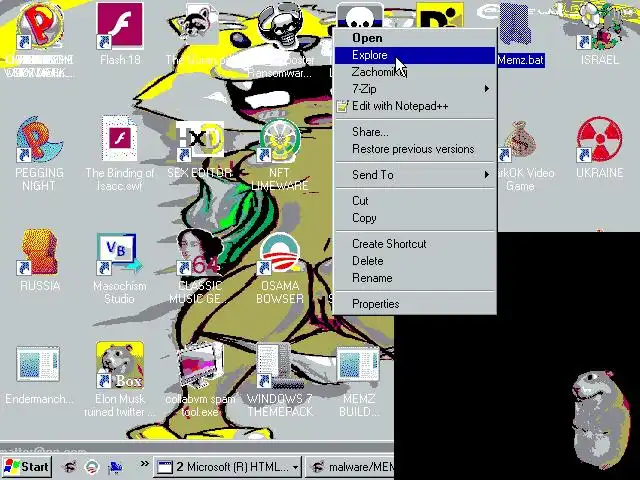Screen dimensions: 640x480
Task: Open the Start menu
Action: 26,467
